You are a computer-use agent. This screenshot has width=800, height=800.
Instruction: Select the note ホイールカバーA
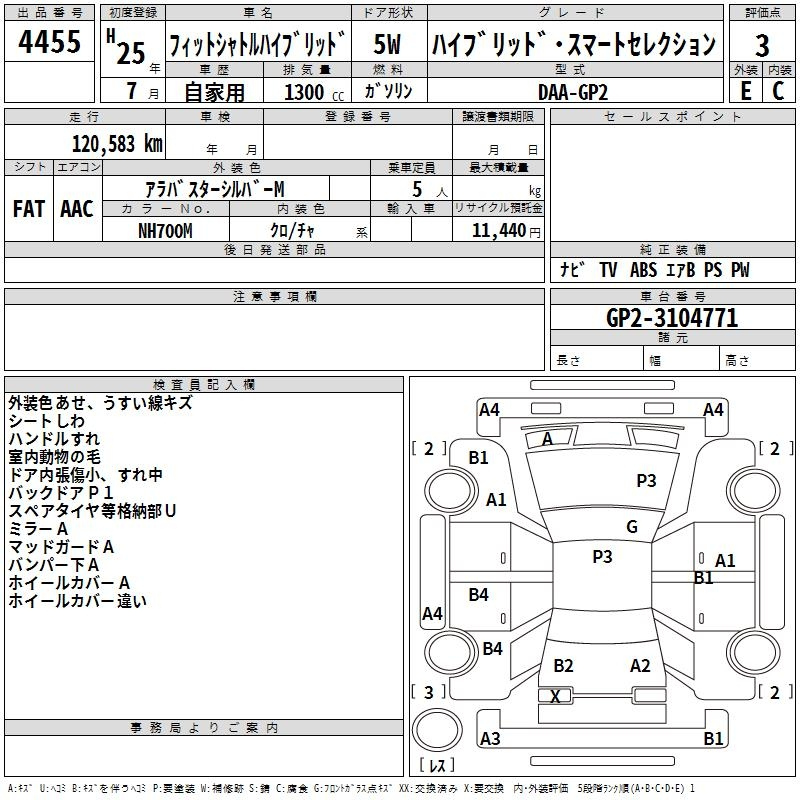[69, 583]
